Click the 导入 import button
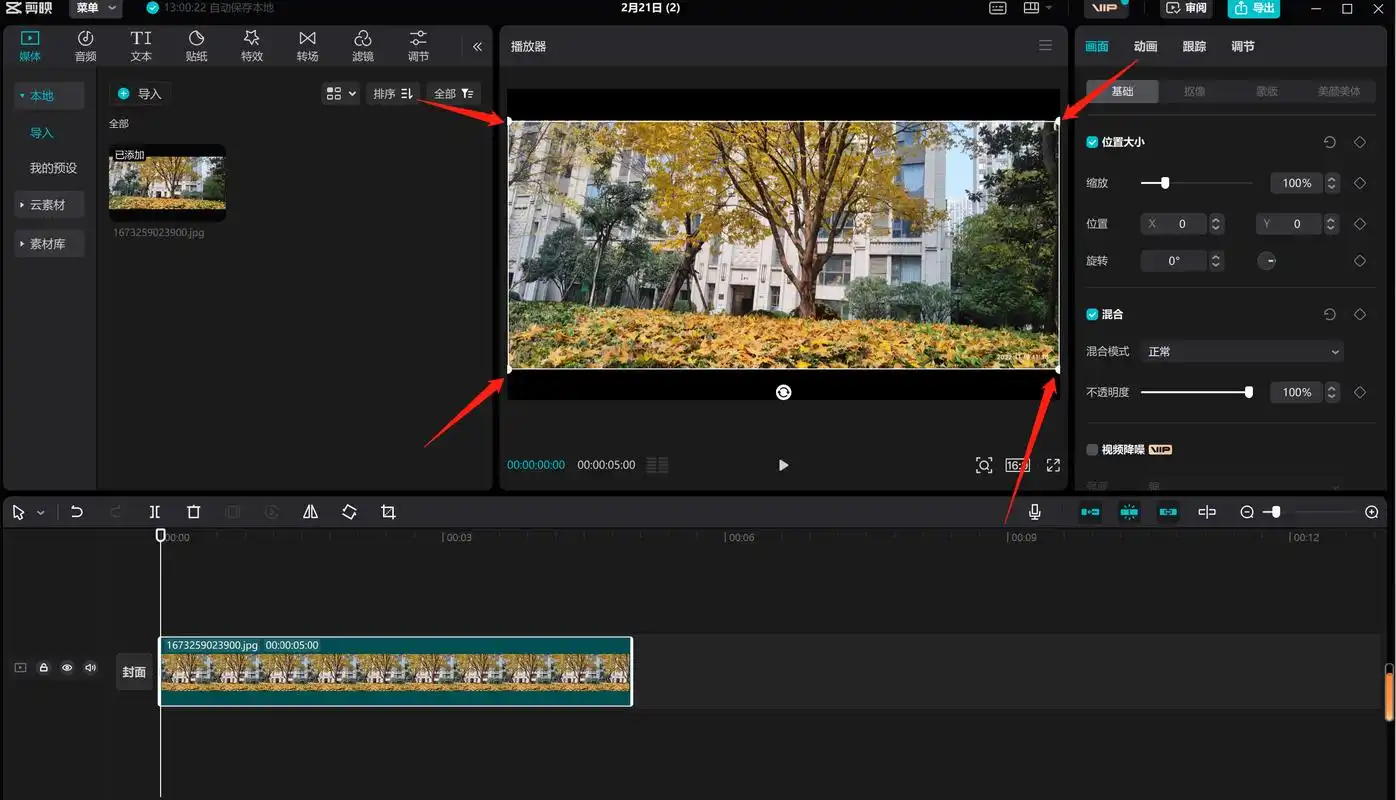Screen dimensions: 1396x800 (140, 94)
